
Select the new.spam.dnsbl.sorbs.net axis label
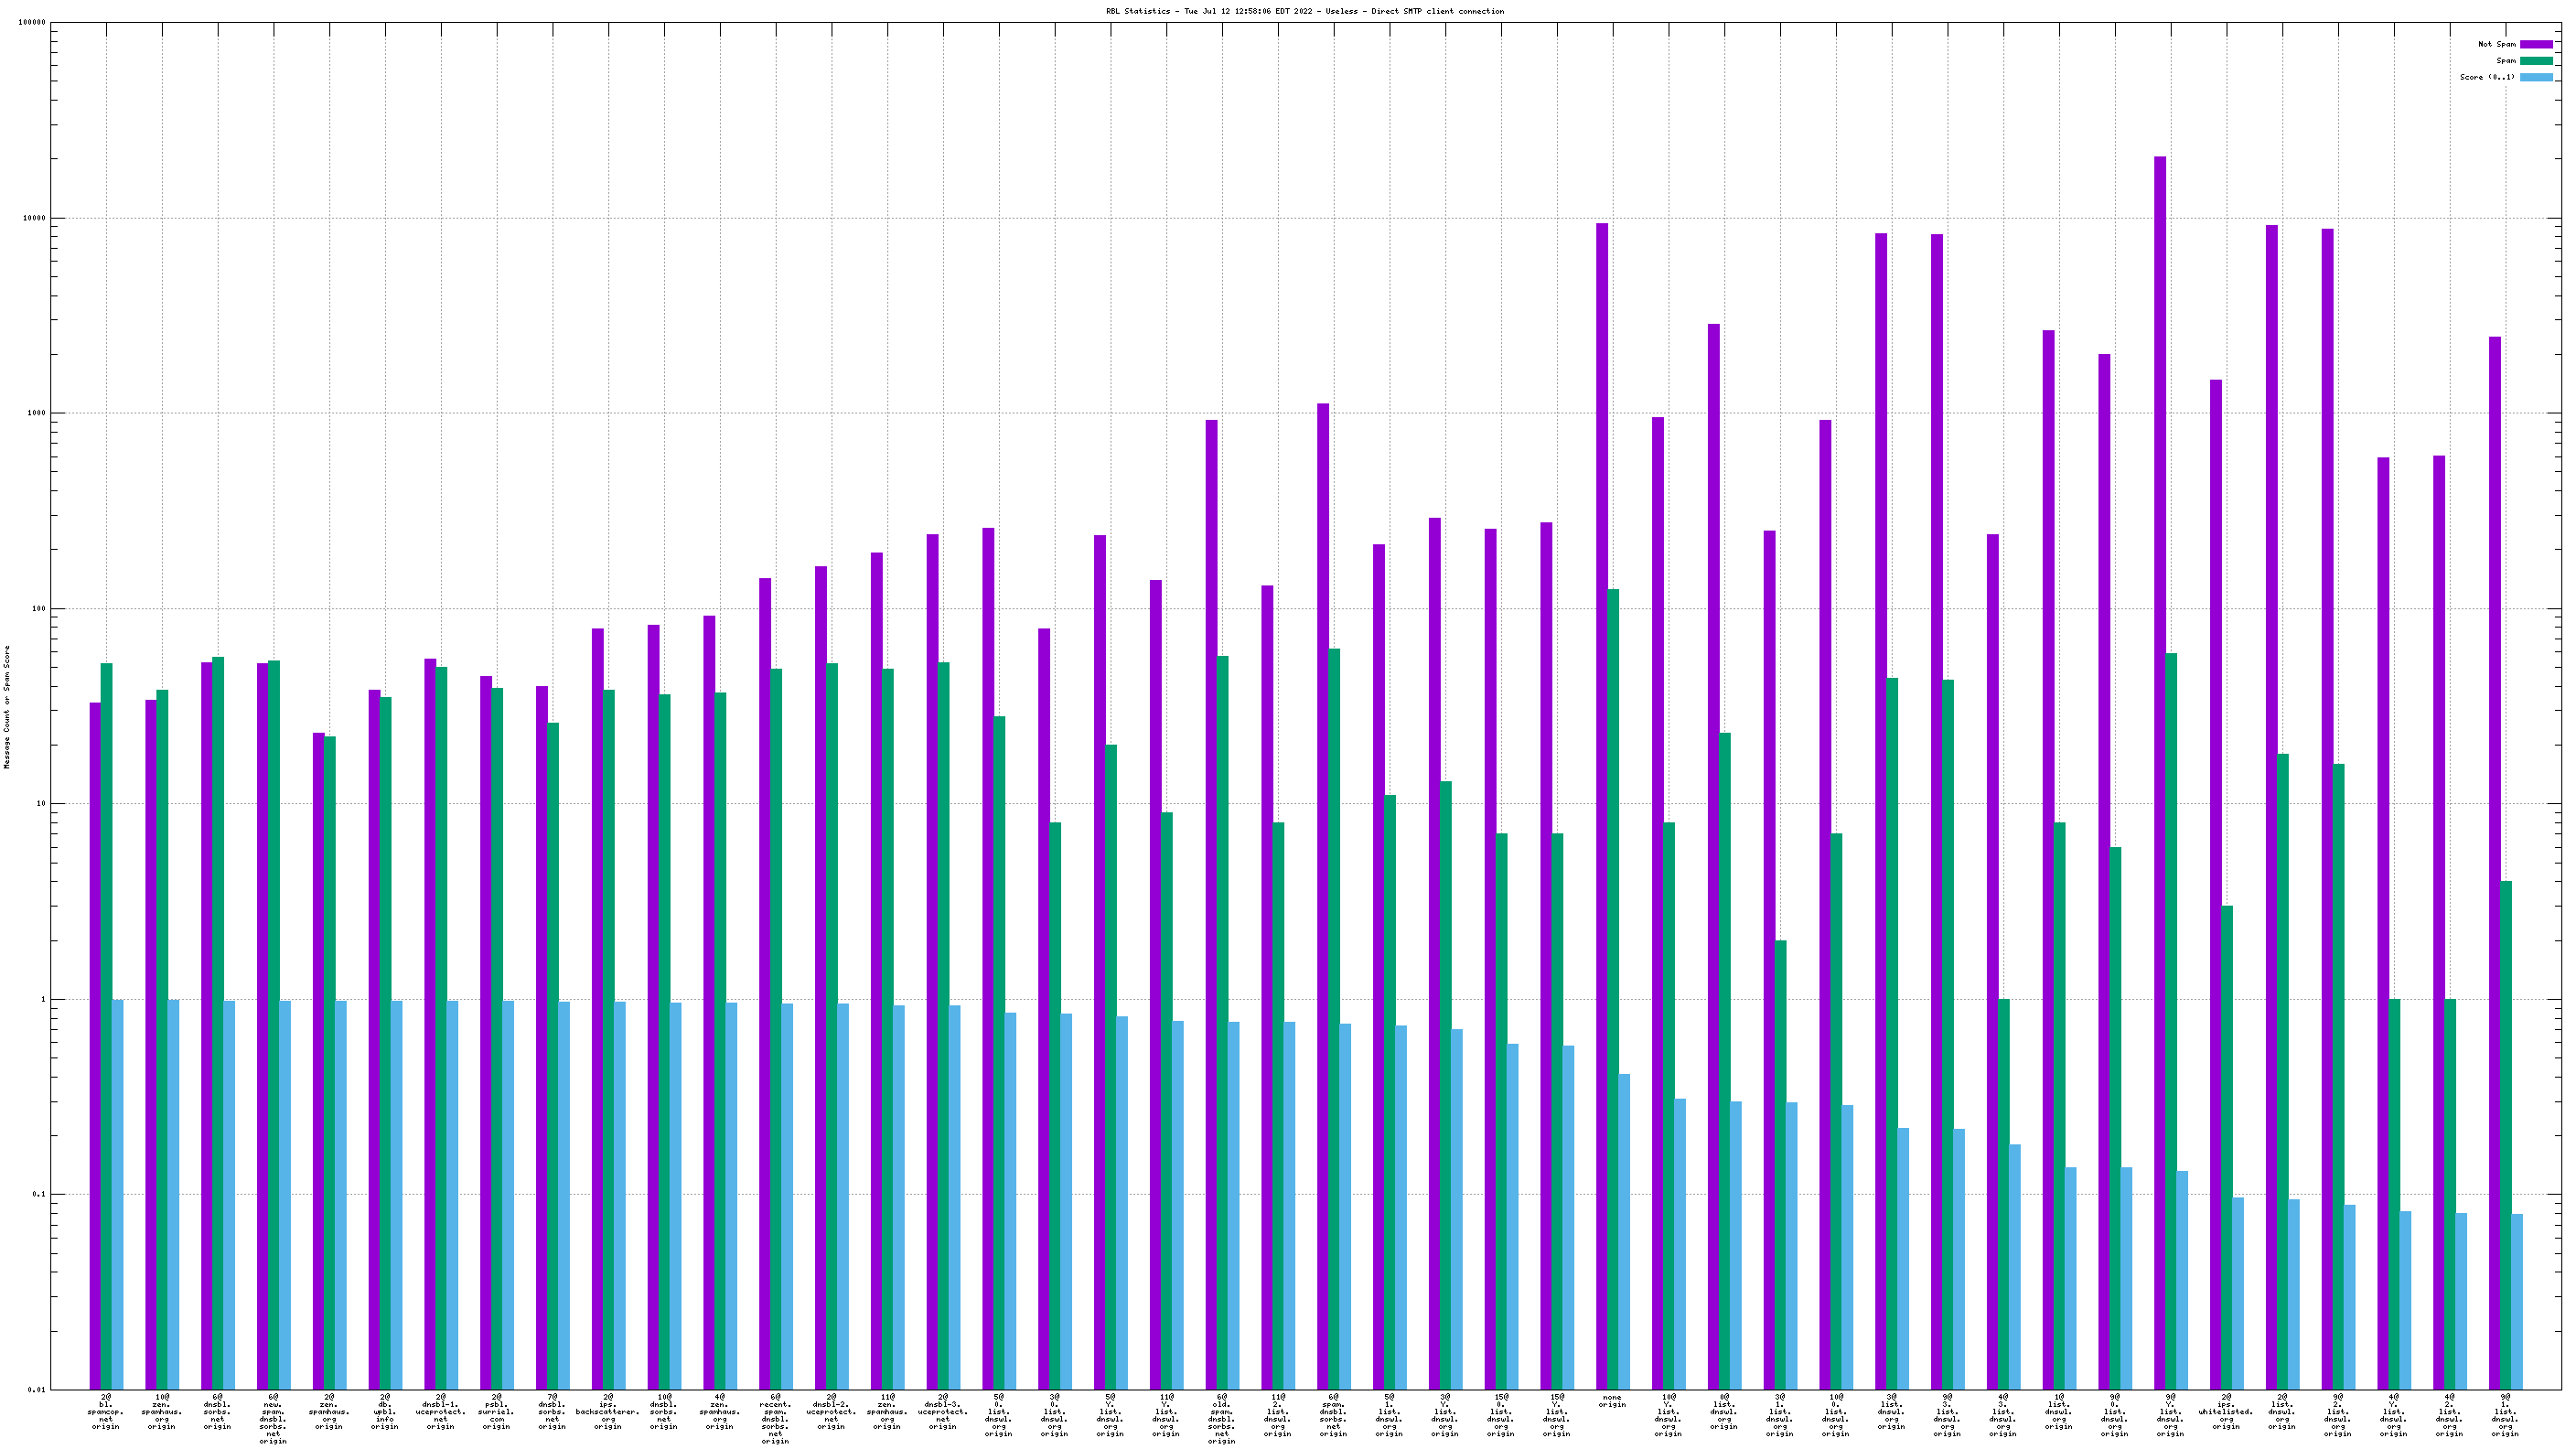(x=273, y=1418)
